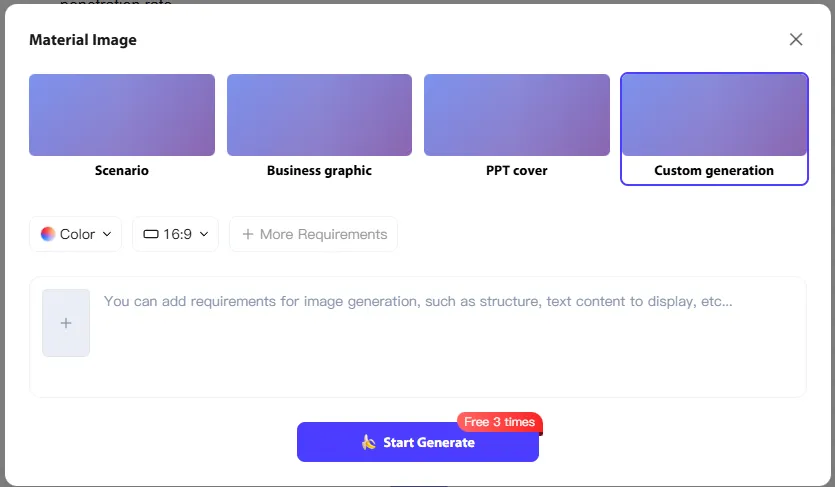Click the PPT cover label
835x487 pixels.
point(517,171)
